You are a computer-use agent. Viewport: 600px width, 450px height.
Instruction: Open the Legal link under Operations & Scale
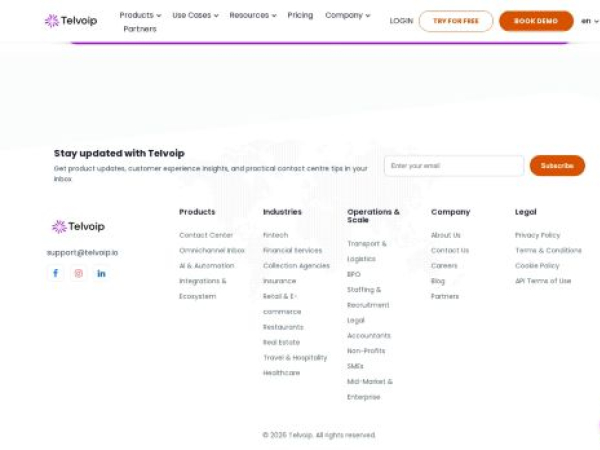[x=355, y=320]
